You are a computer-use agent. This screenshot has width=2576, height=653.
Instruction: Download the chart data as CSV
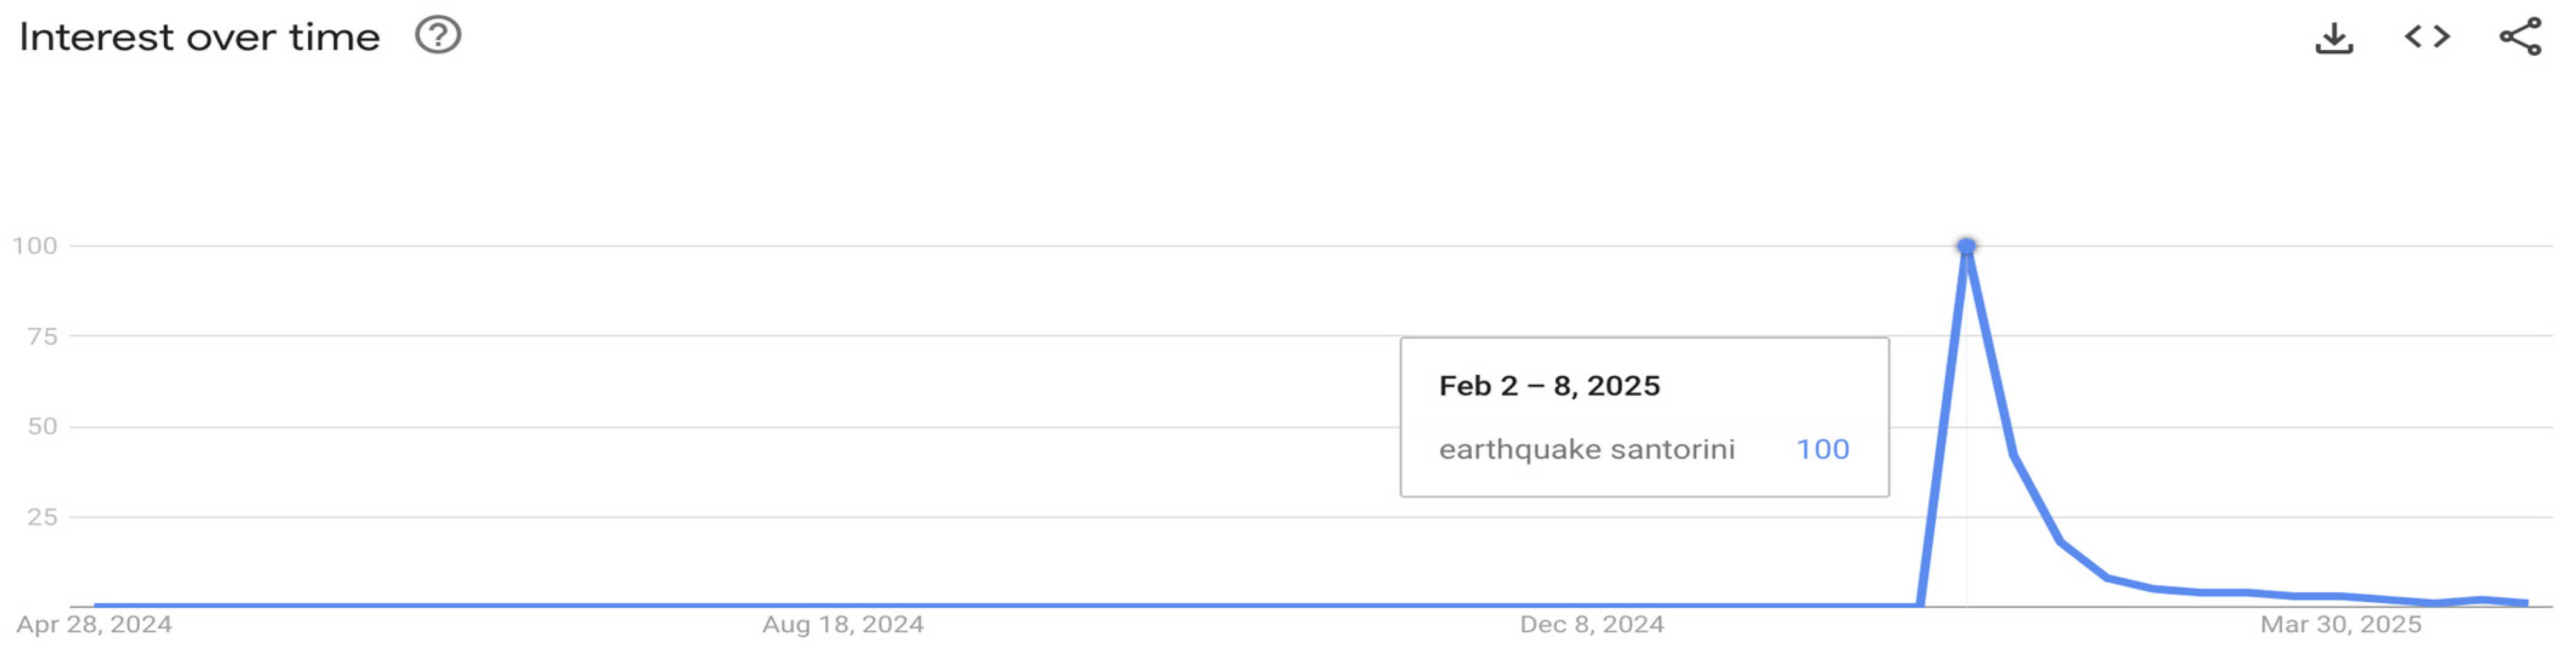point(2333,38)
